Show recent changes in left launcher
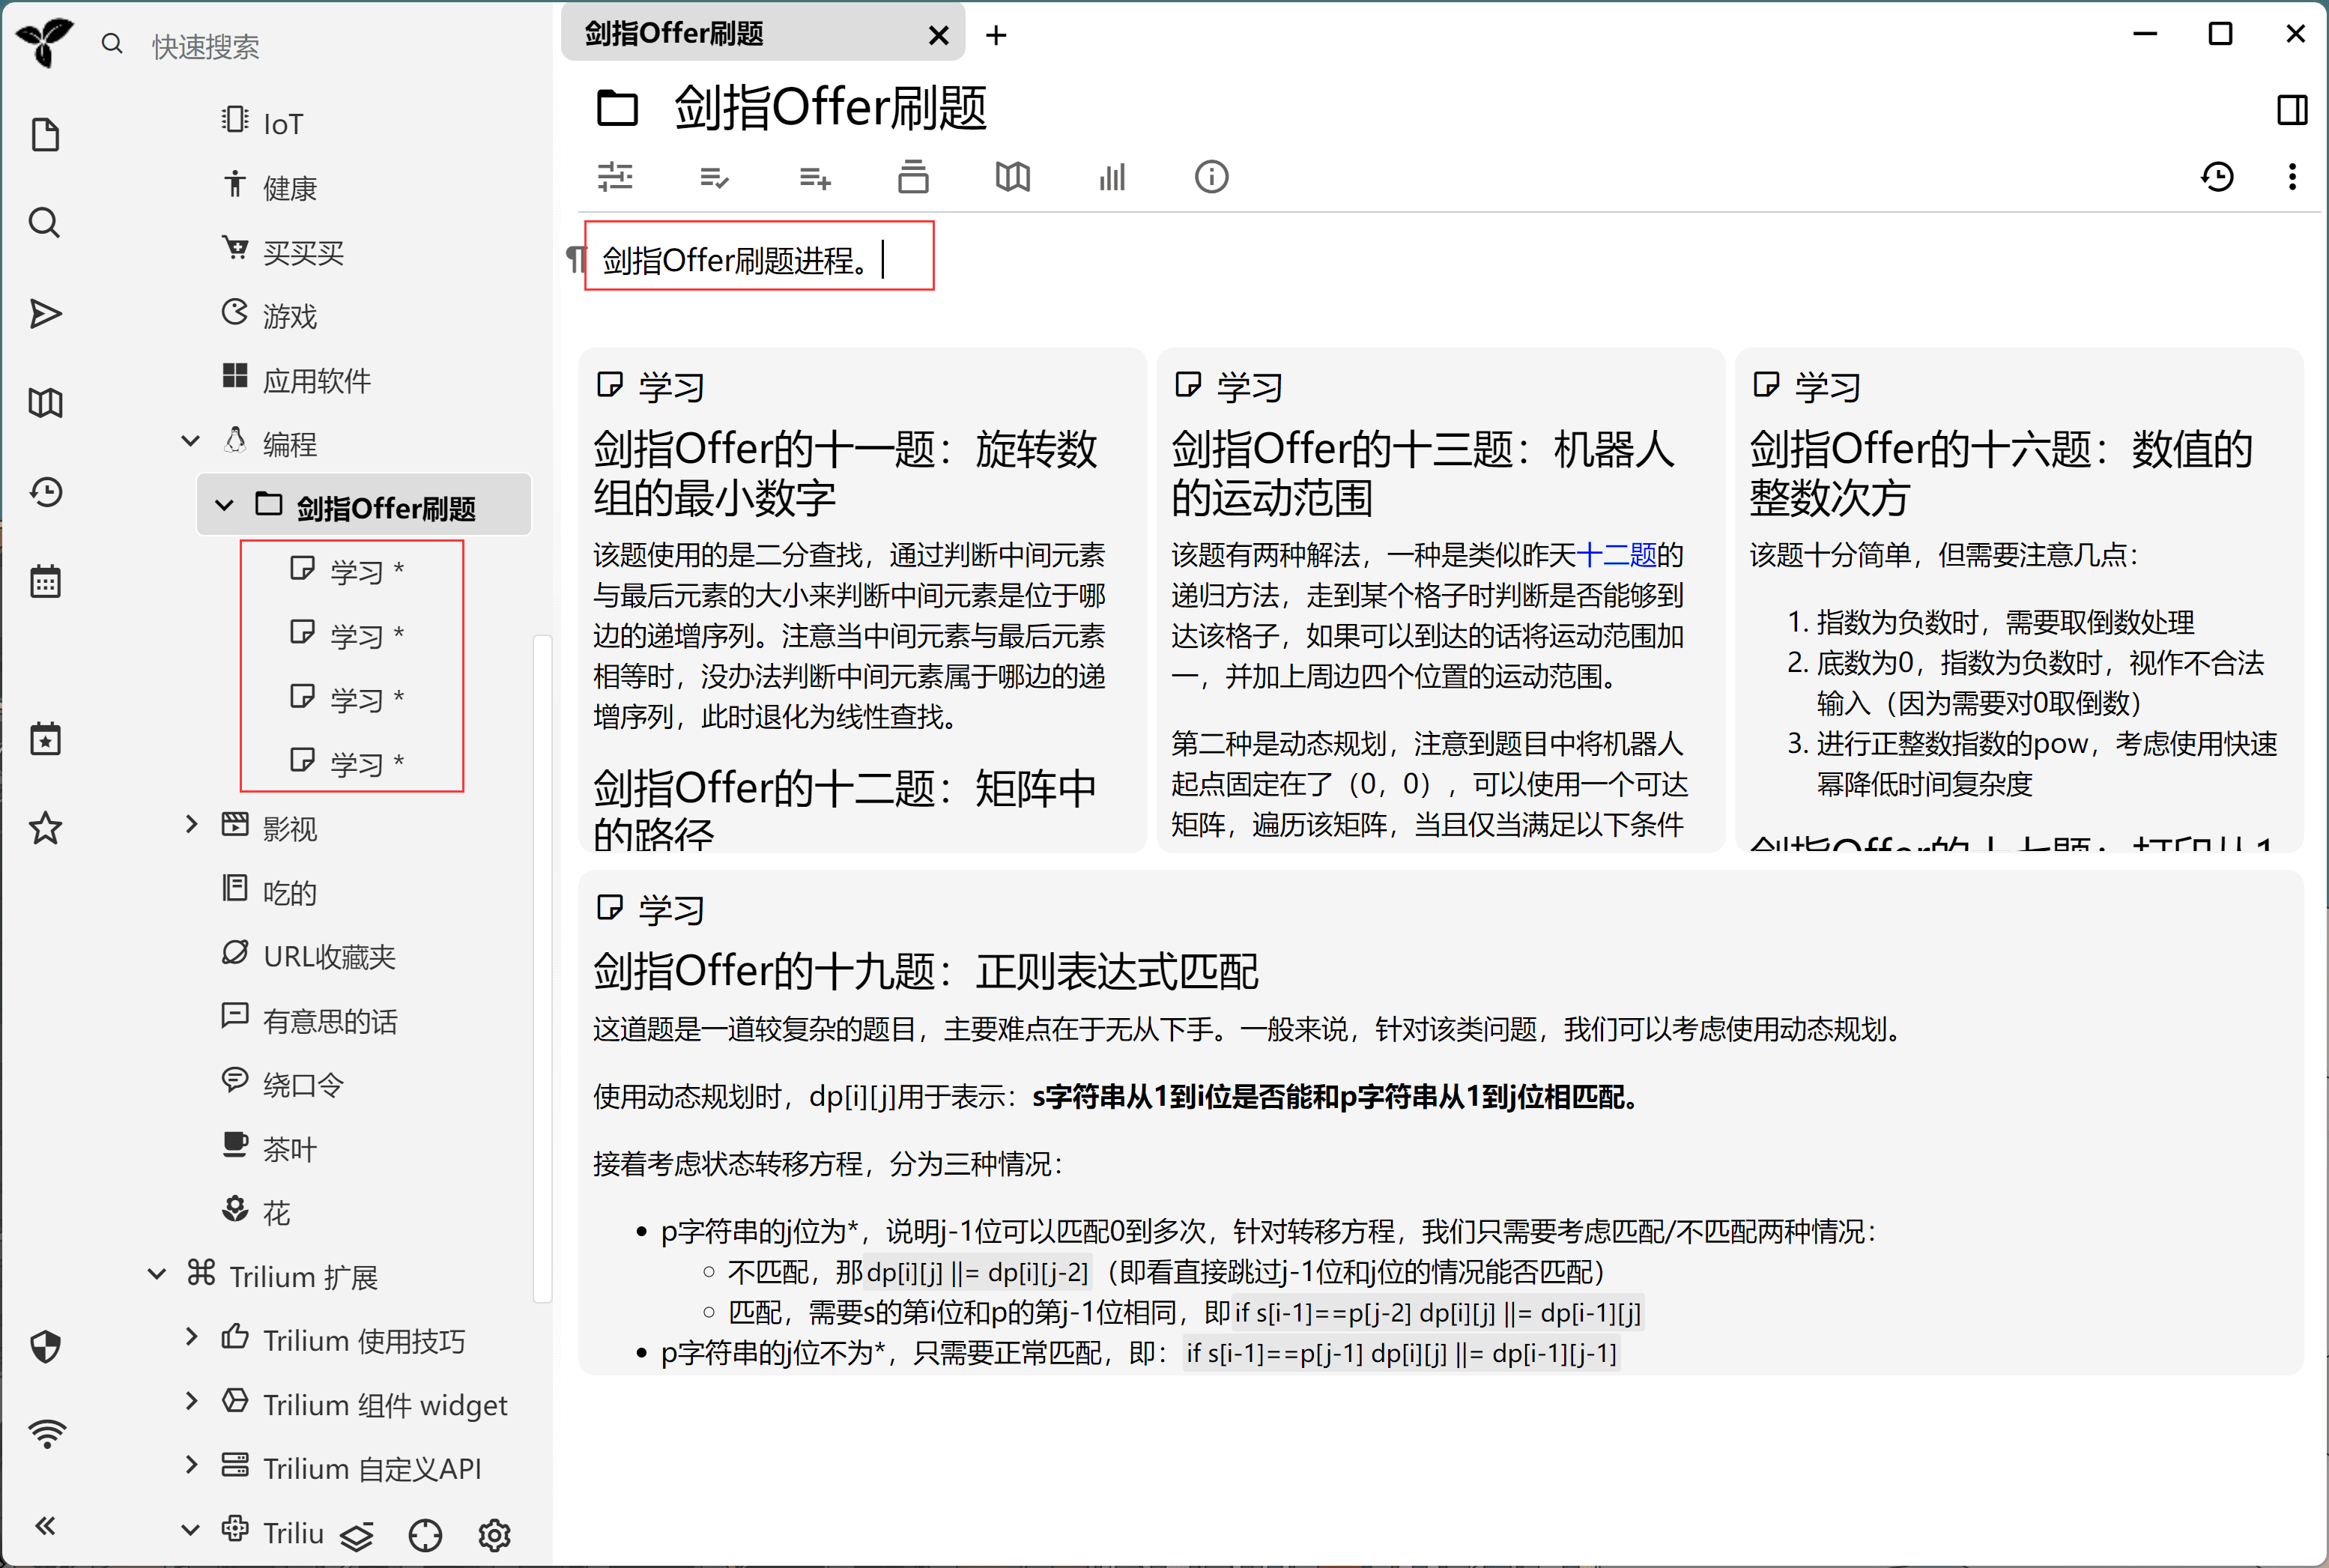The height and width of the screenshot is (1568, 2329). coord(45,492)
